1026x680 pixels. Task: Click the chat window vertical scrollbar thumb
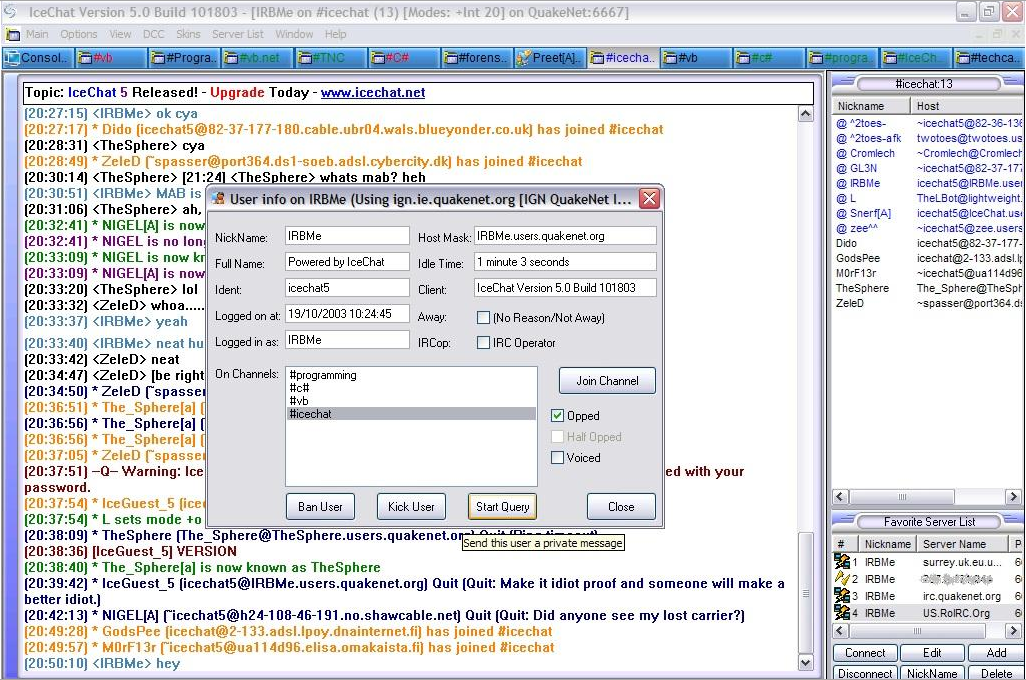805,594
